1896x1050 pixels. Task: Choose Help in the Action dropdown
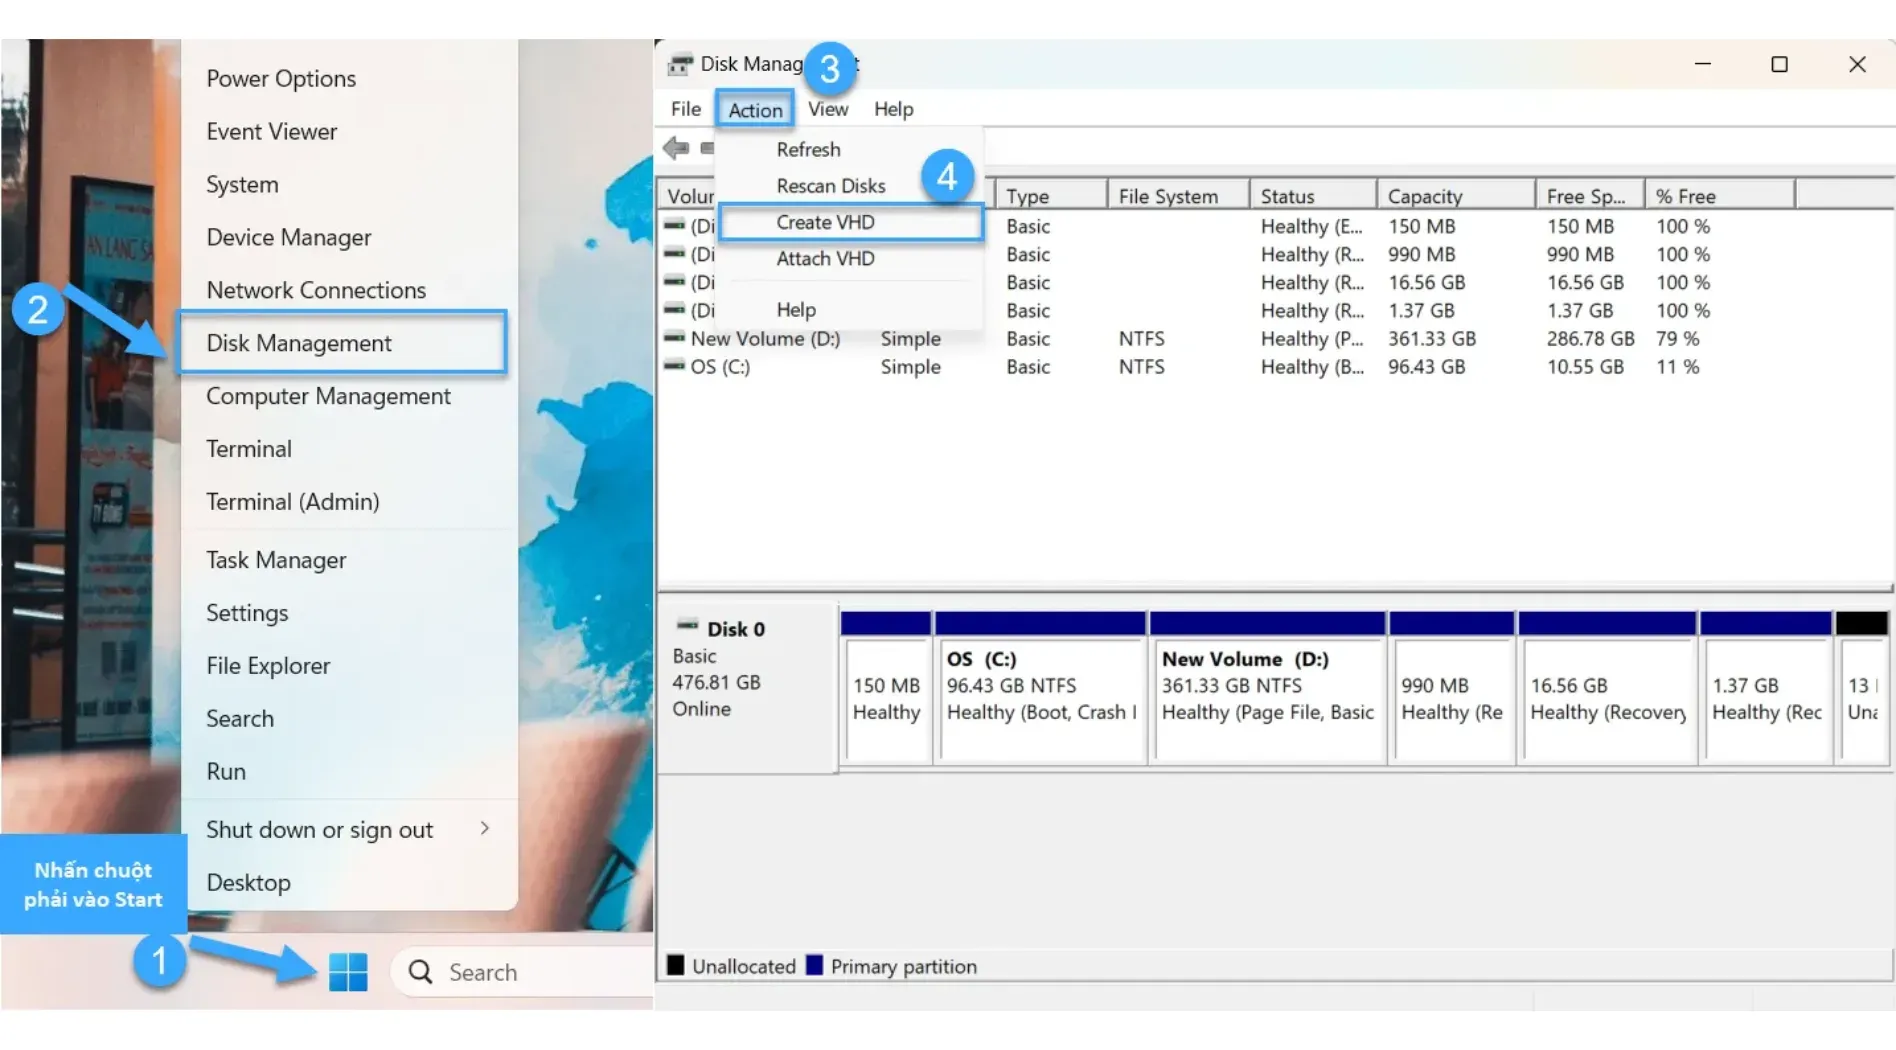coord(796,310)
